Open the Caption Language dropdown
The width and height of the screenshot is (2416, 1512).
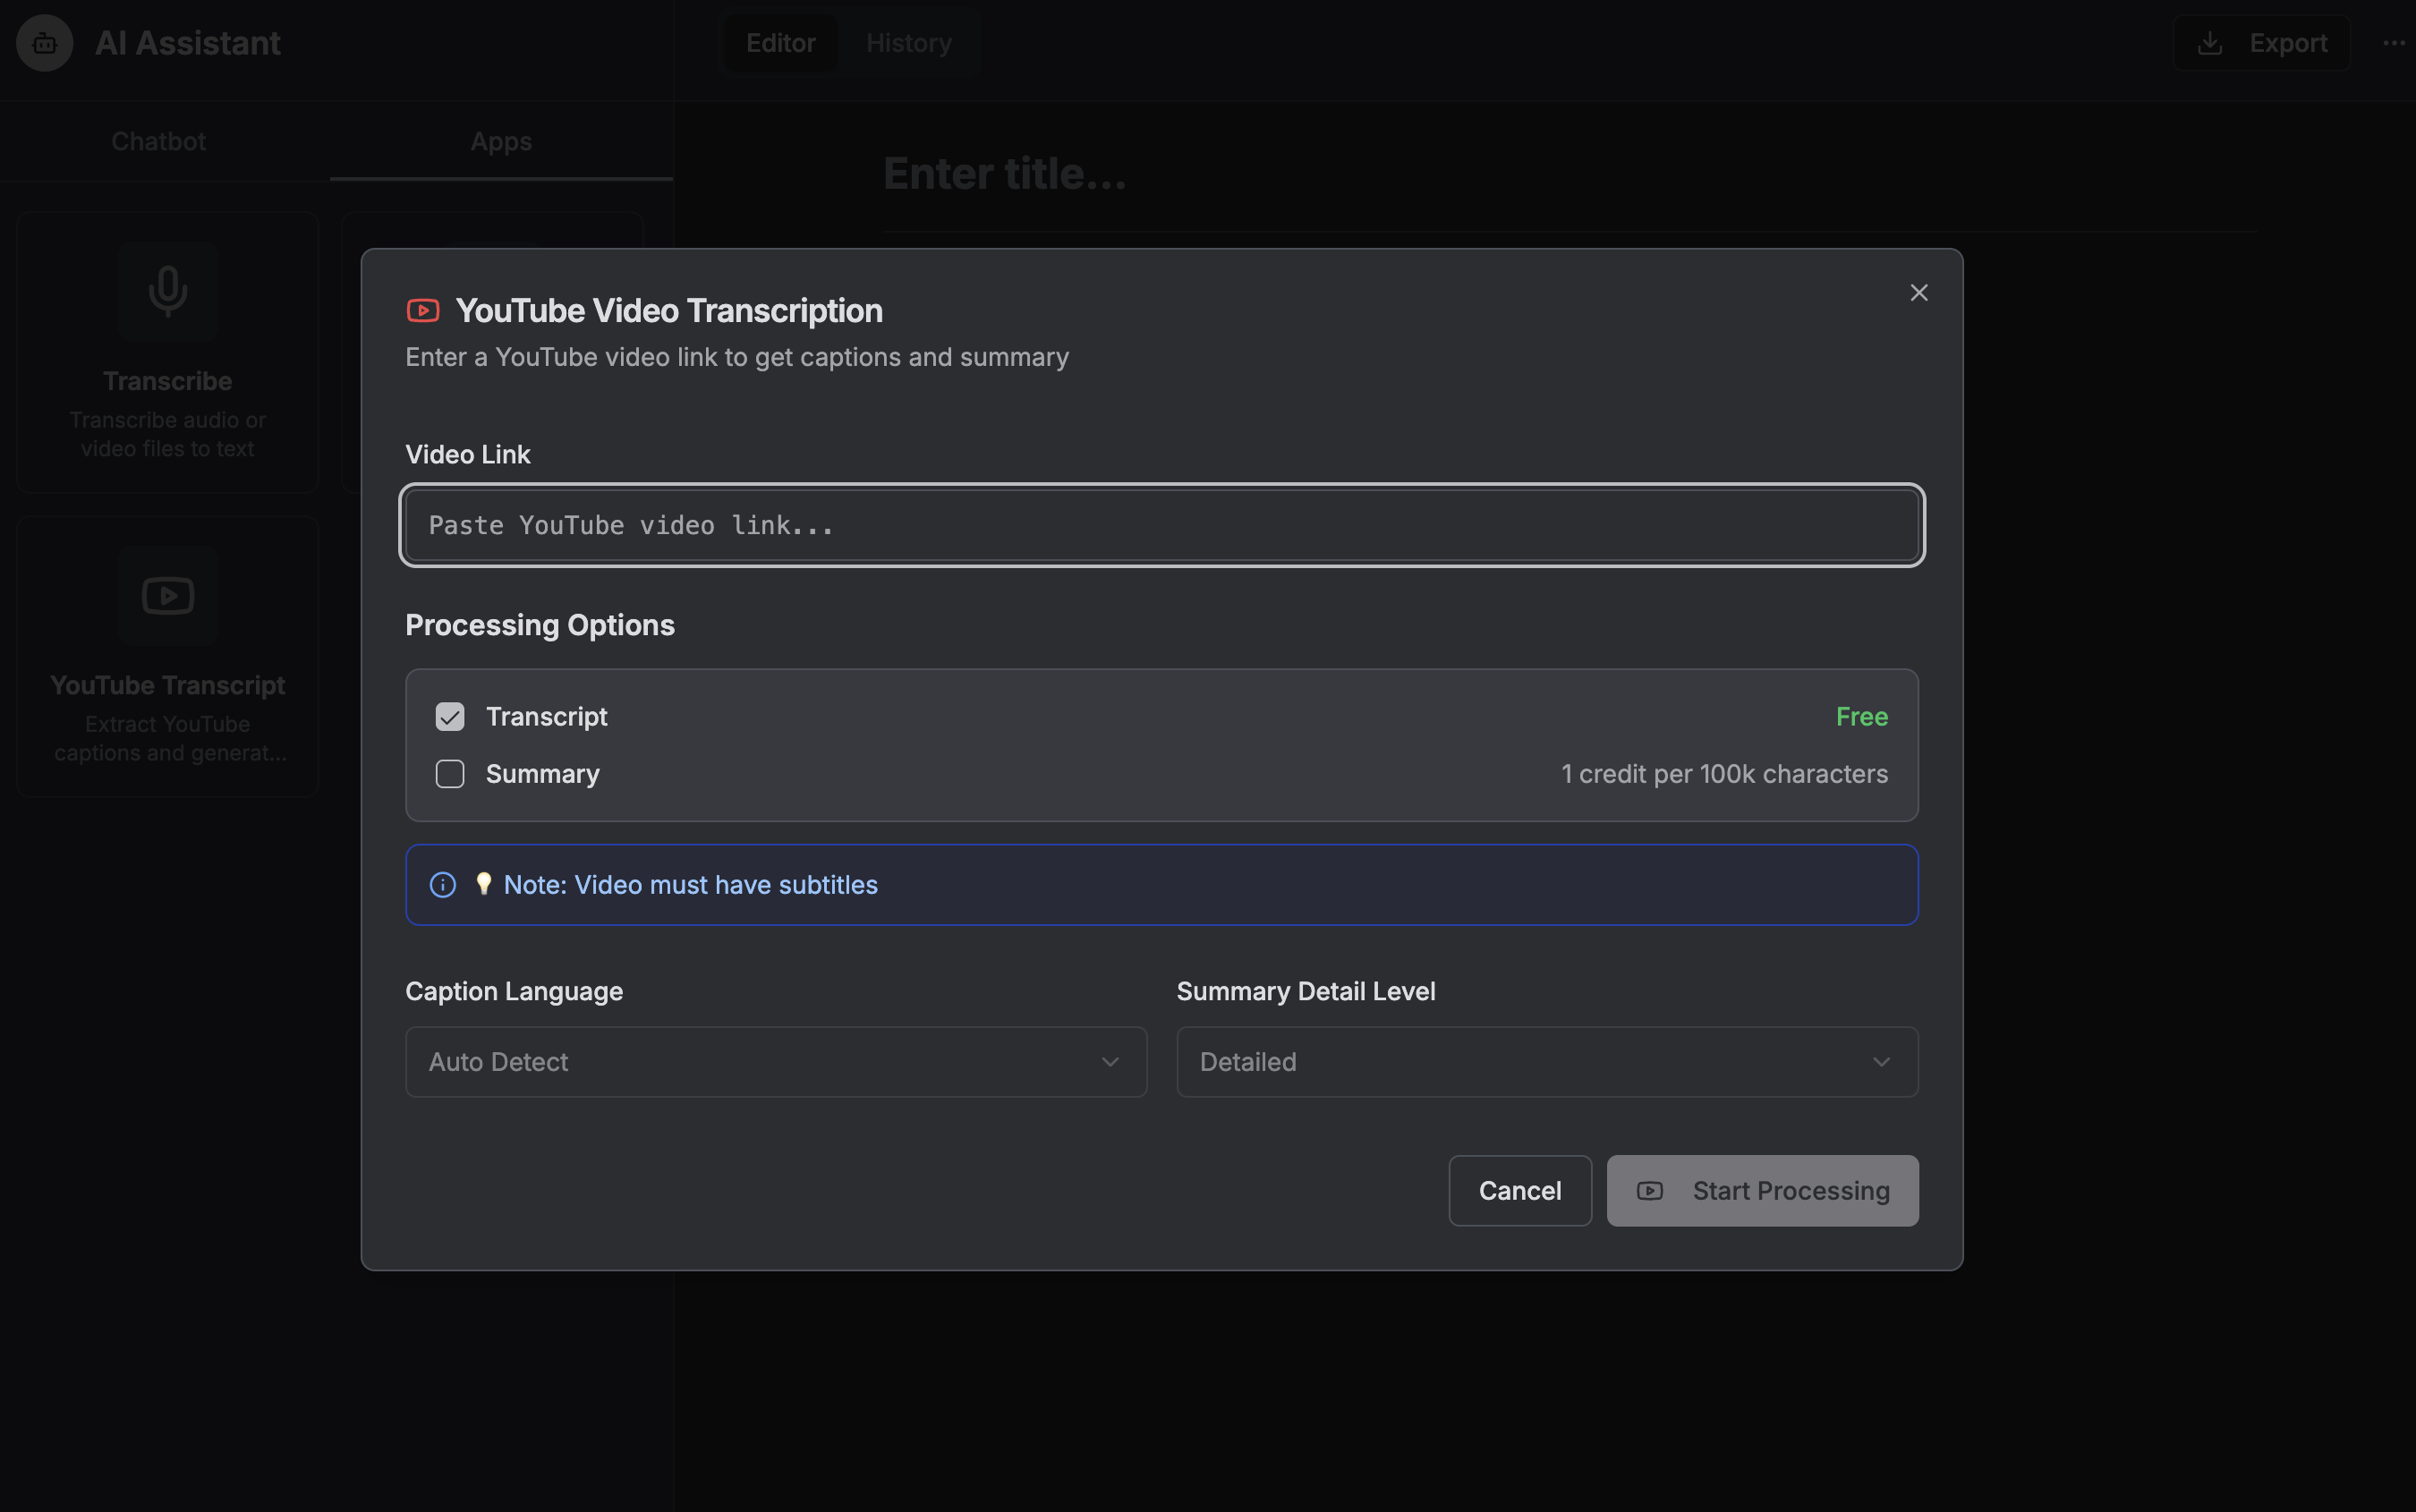click(x=775, y=1061)
